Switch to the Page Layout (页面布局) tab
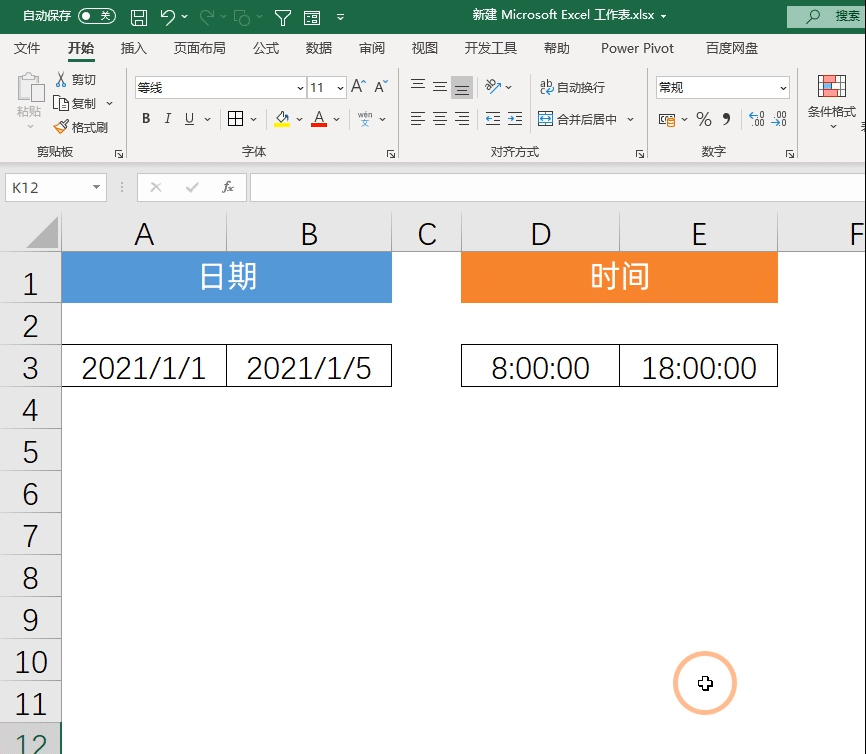 (199, 48)
